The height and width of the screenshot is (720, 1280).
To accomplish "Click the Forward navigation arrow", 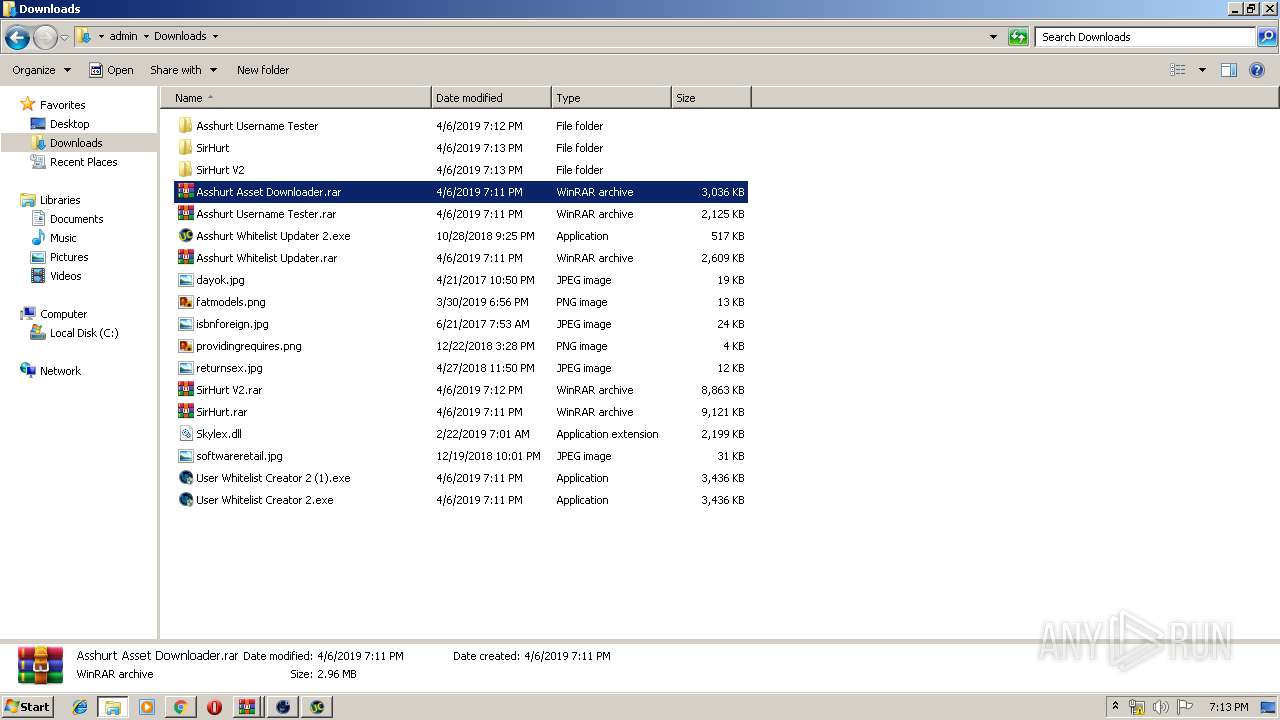I will click(x=45, y=38).
